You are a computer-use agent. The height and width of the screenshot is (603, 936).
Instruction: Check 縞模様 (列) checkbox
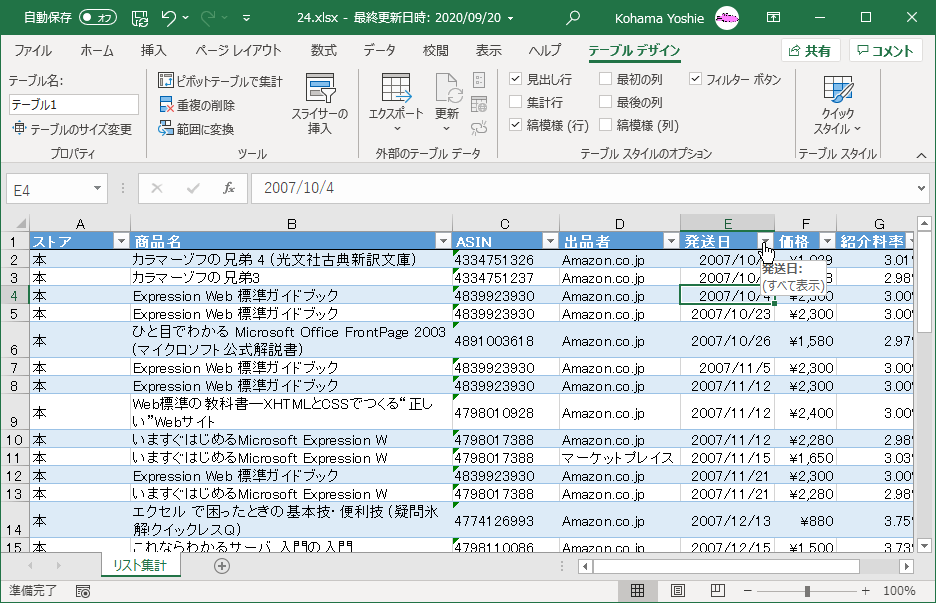[x=605, y=125]
